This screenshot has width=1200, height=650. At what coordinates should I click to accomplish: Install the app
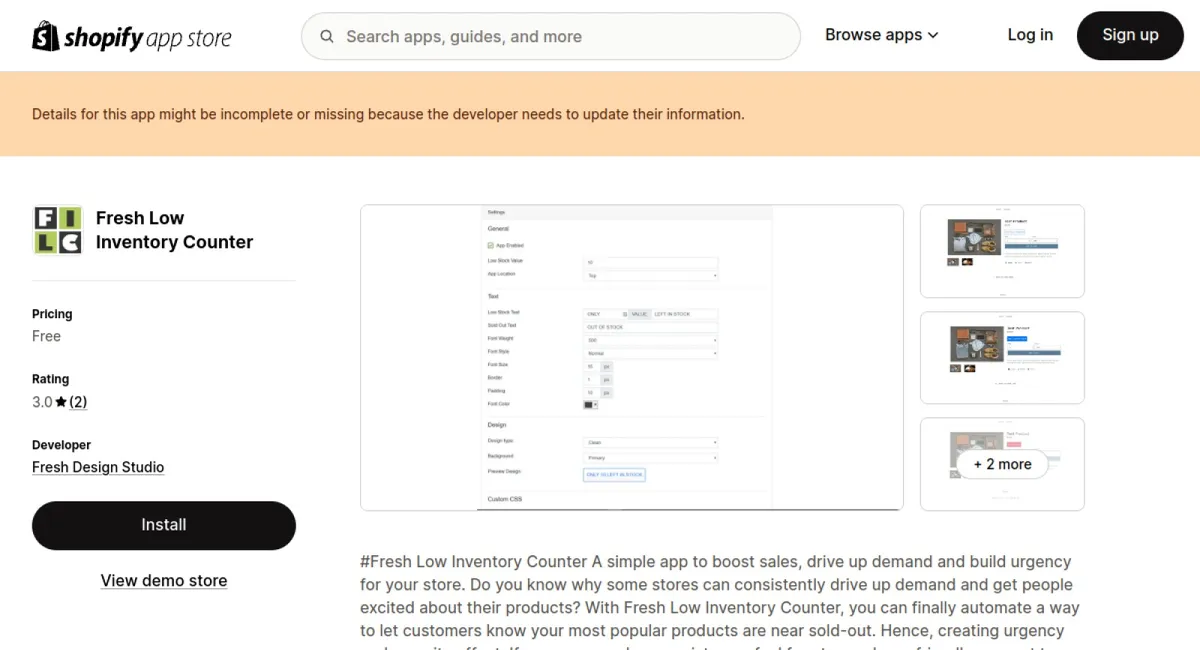click(x=164, y=525)
